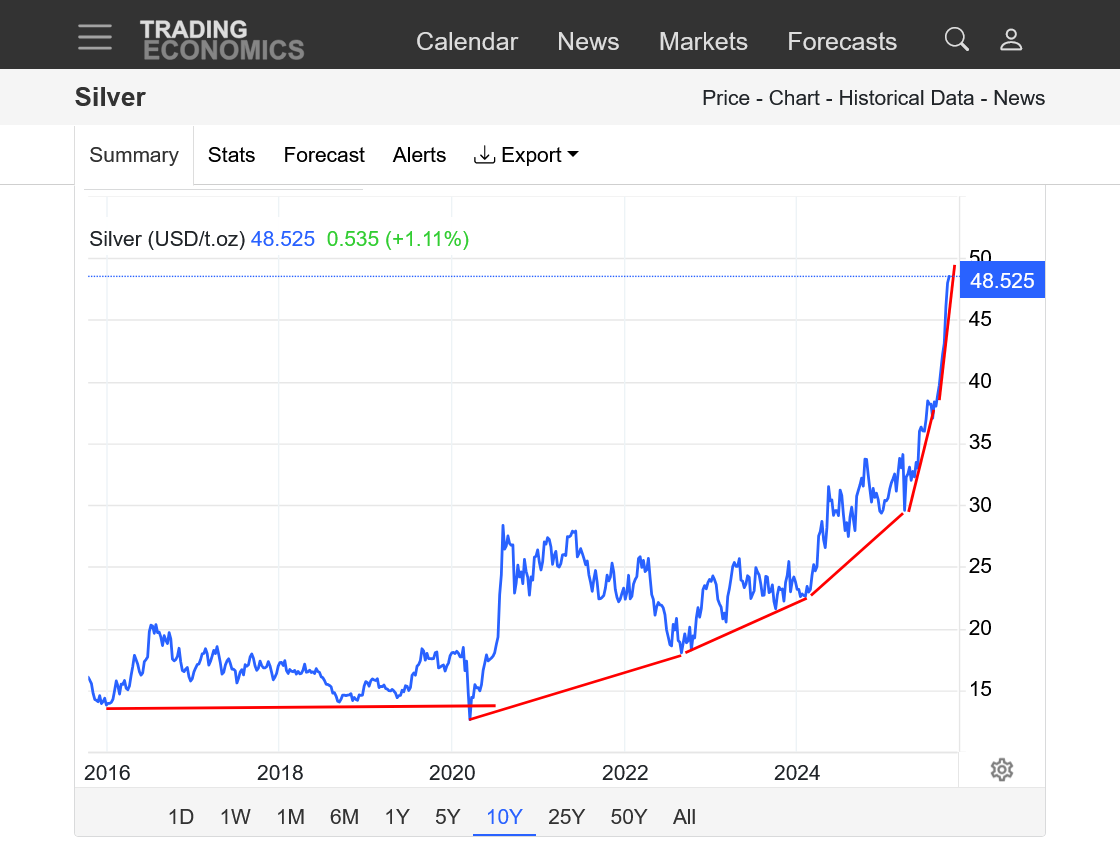Open the user account icon

pyautogui.click(x=1011, y=40)
